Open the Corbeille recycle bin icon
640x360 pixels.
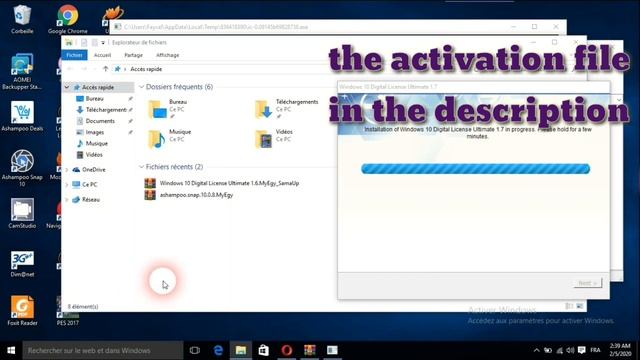(x=22, y=19)
